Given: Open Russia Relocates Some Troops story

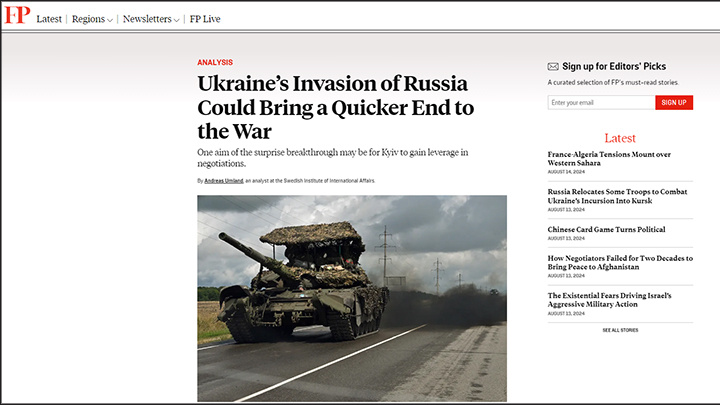Looking at the screenshot, I should pyautogui.click(x=617, y=196).
